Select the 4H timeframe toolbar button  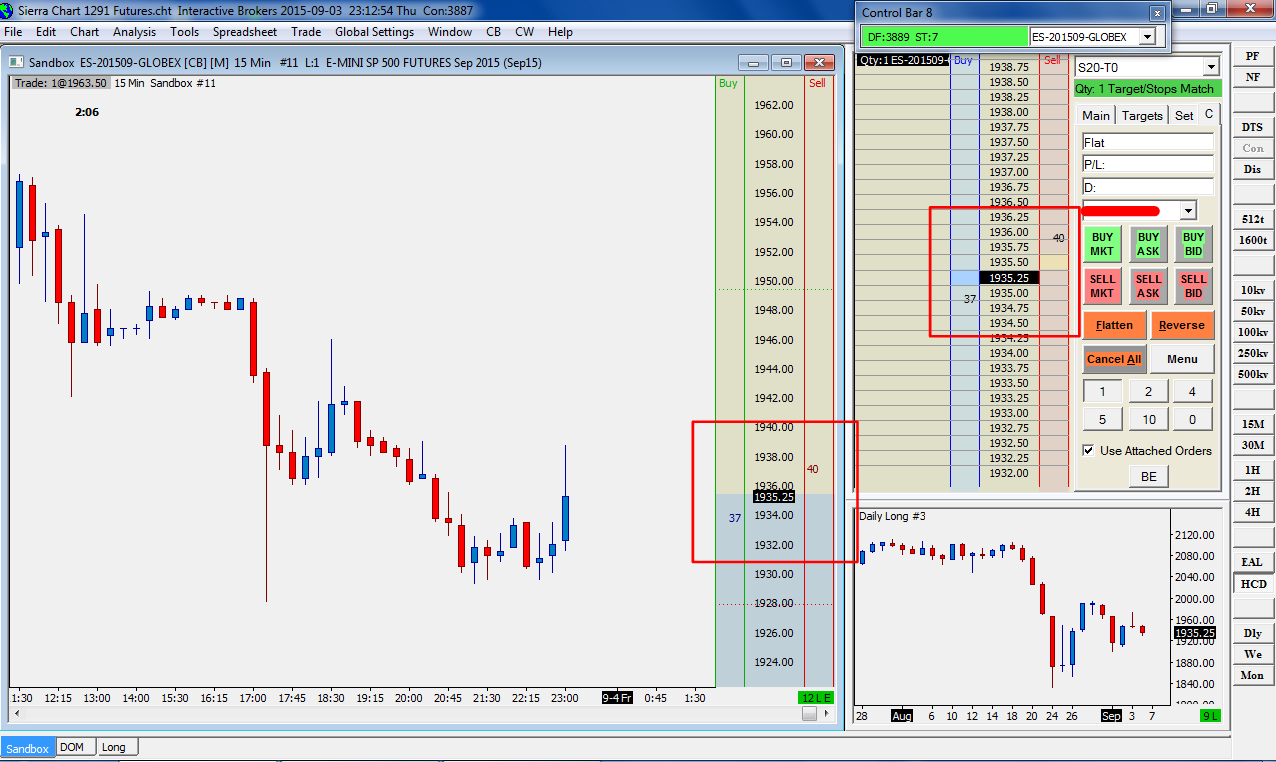pyautogui.click(x=1252, y=512)
